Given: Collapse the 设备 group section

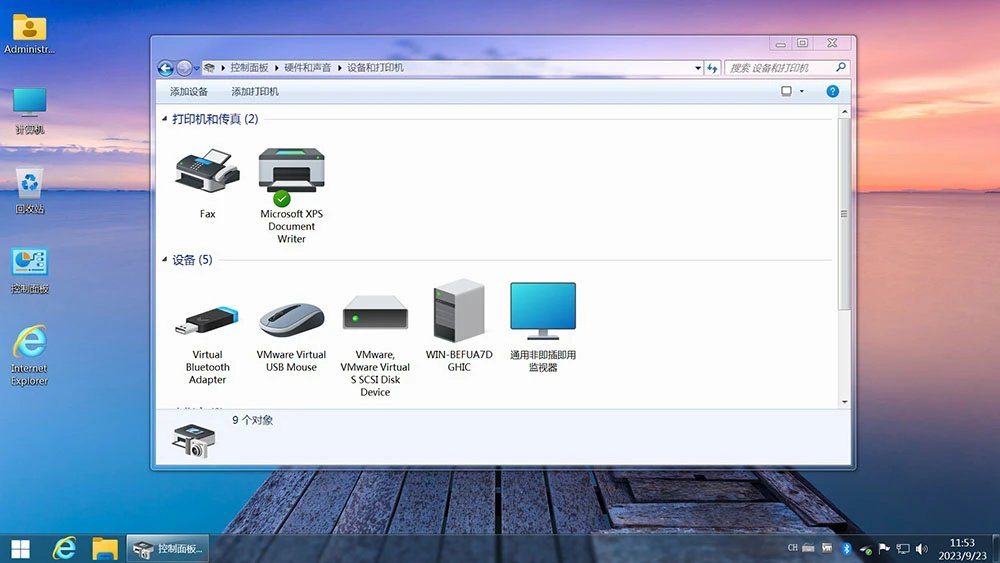Looking at the screenshot, I should pos(165,260).
